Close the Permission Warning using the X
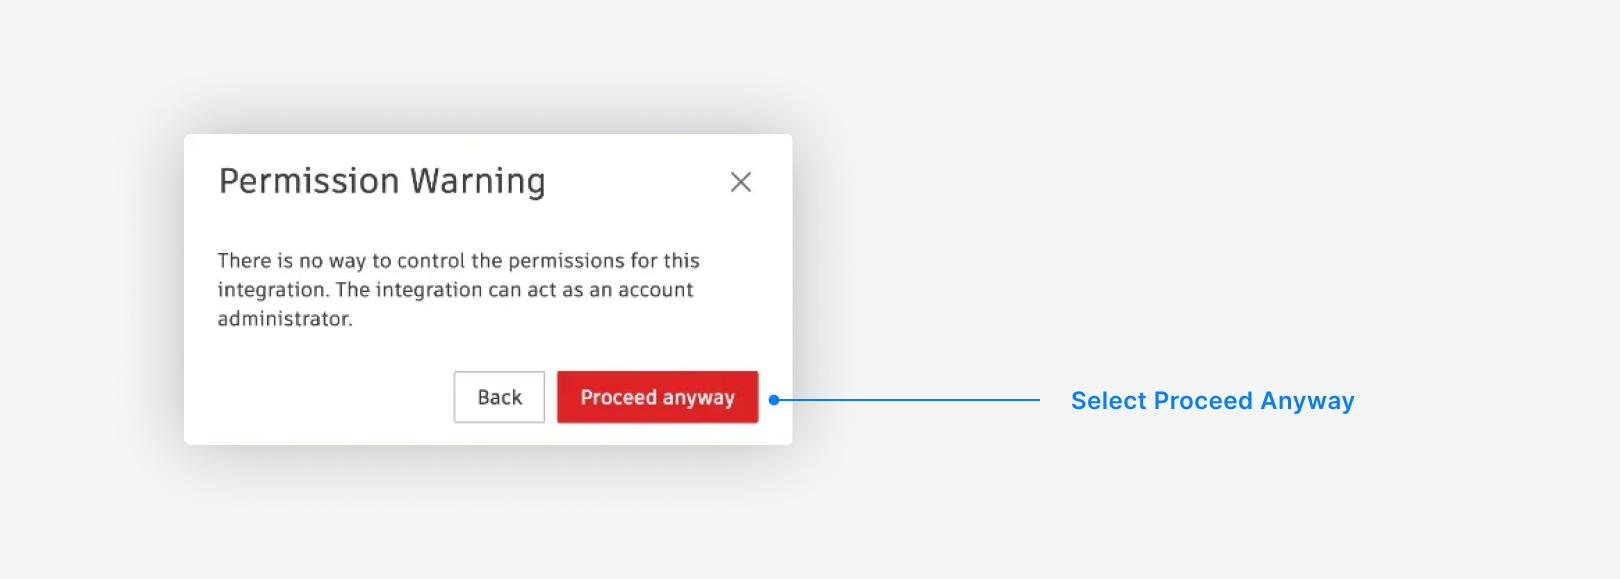 coord(740,182)
